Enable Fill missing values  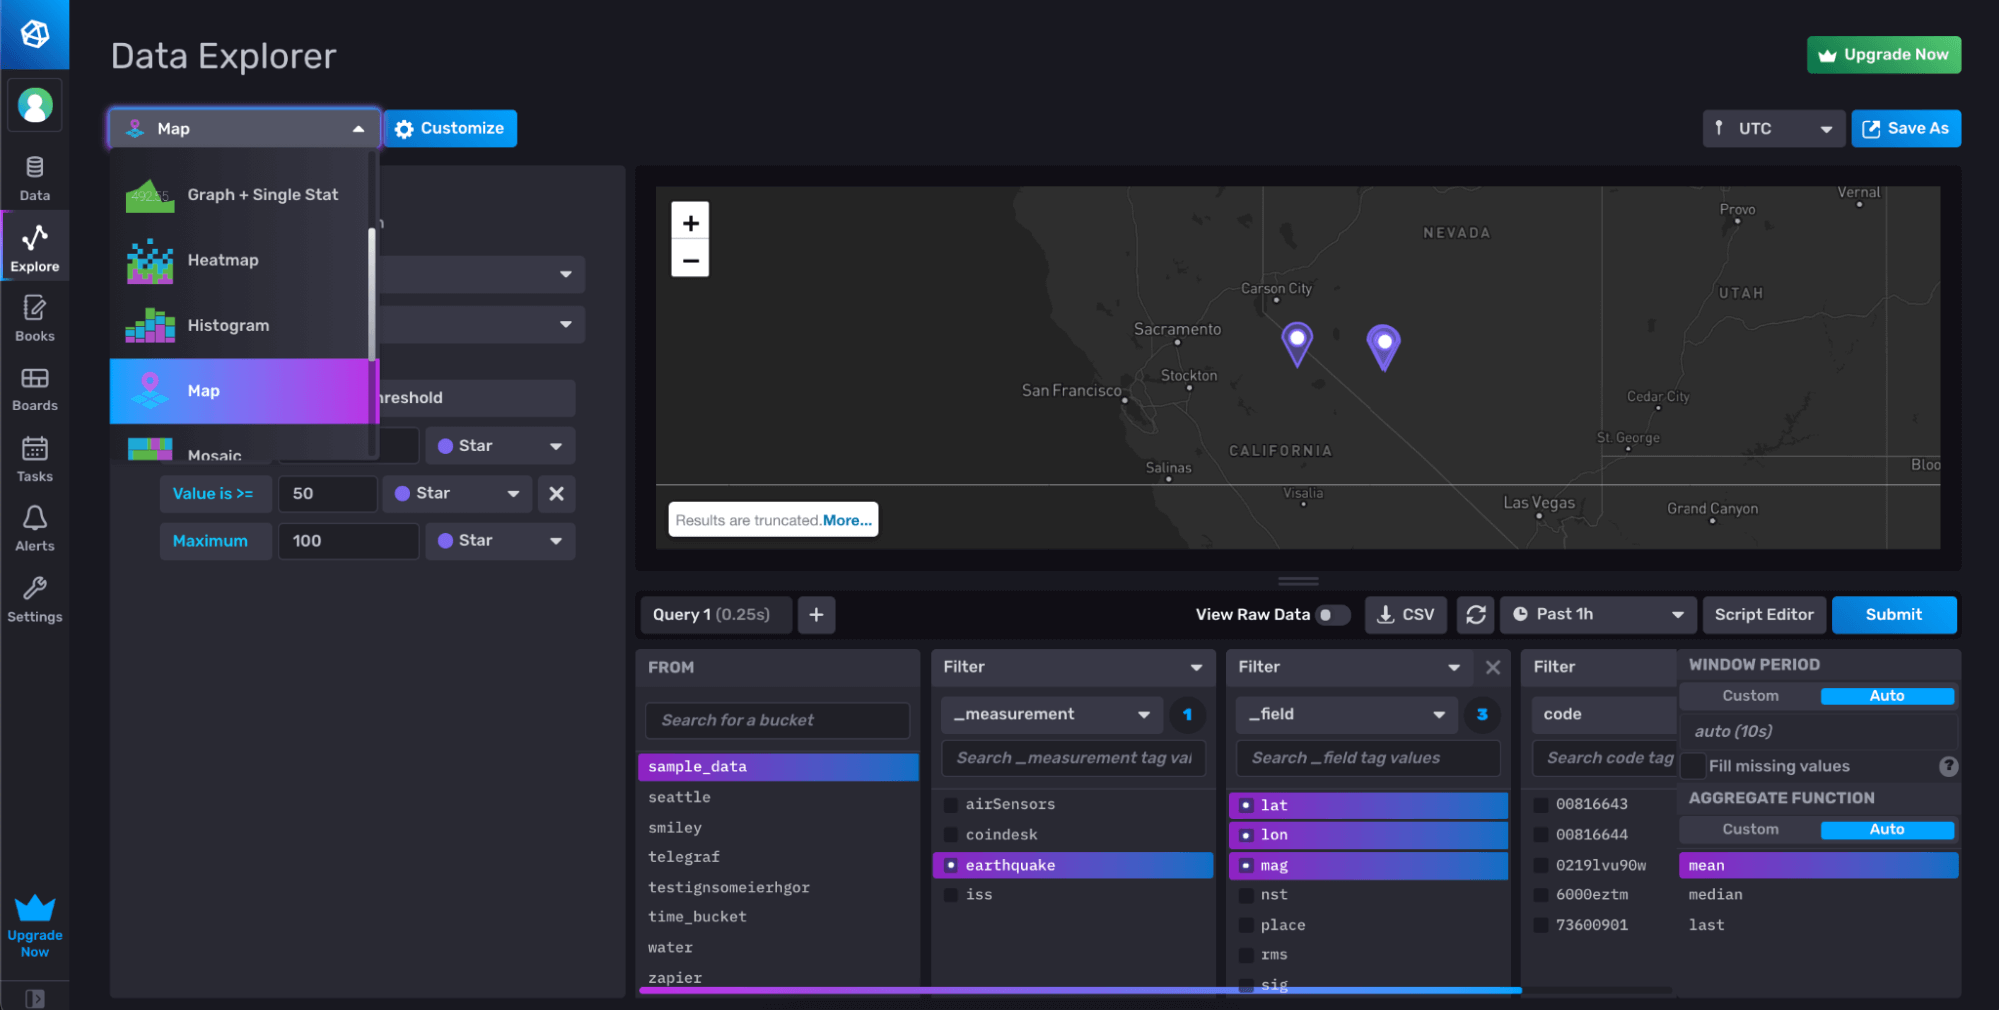pyautogui.click(x=1692, y=766)
